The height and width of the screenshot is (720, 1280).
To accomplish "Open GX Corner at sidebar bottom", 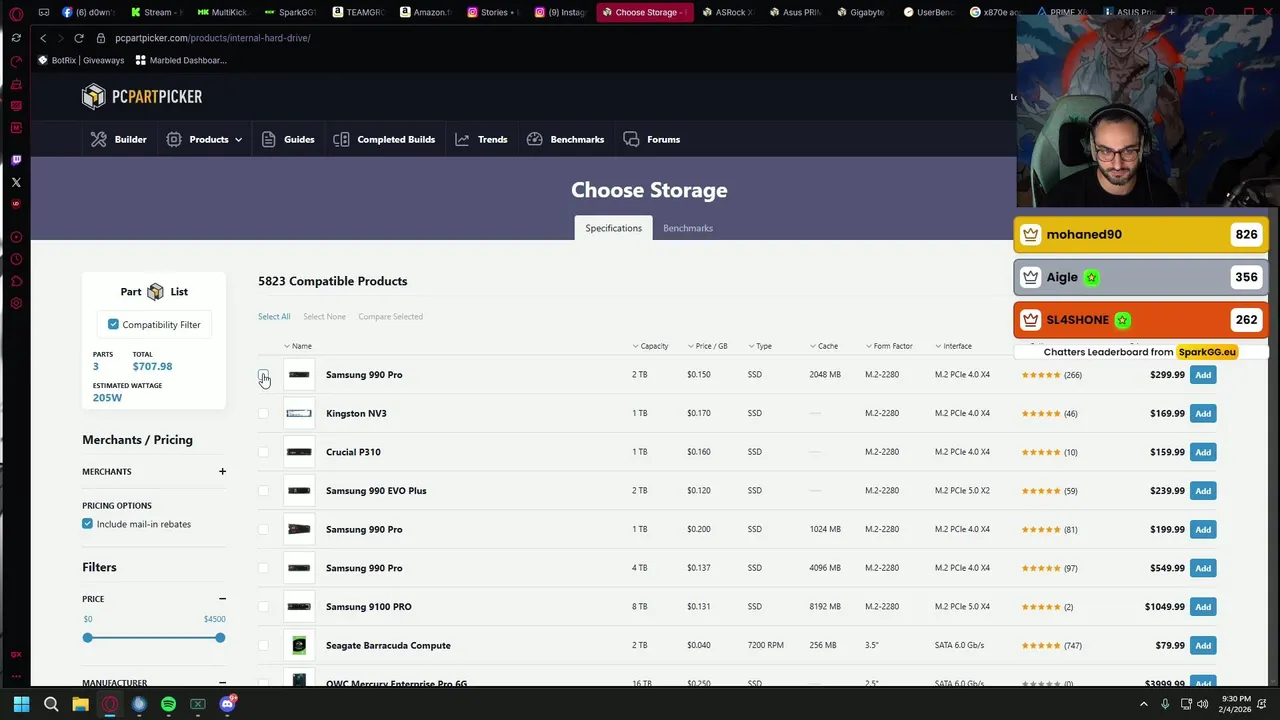I will pyautogui.click(x=16, y=654).
